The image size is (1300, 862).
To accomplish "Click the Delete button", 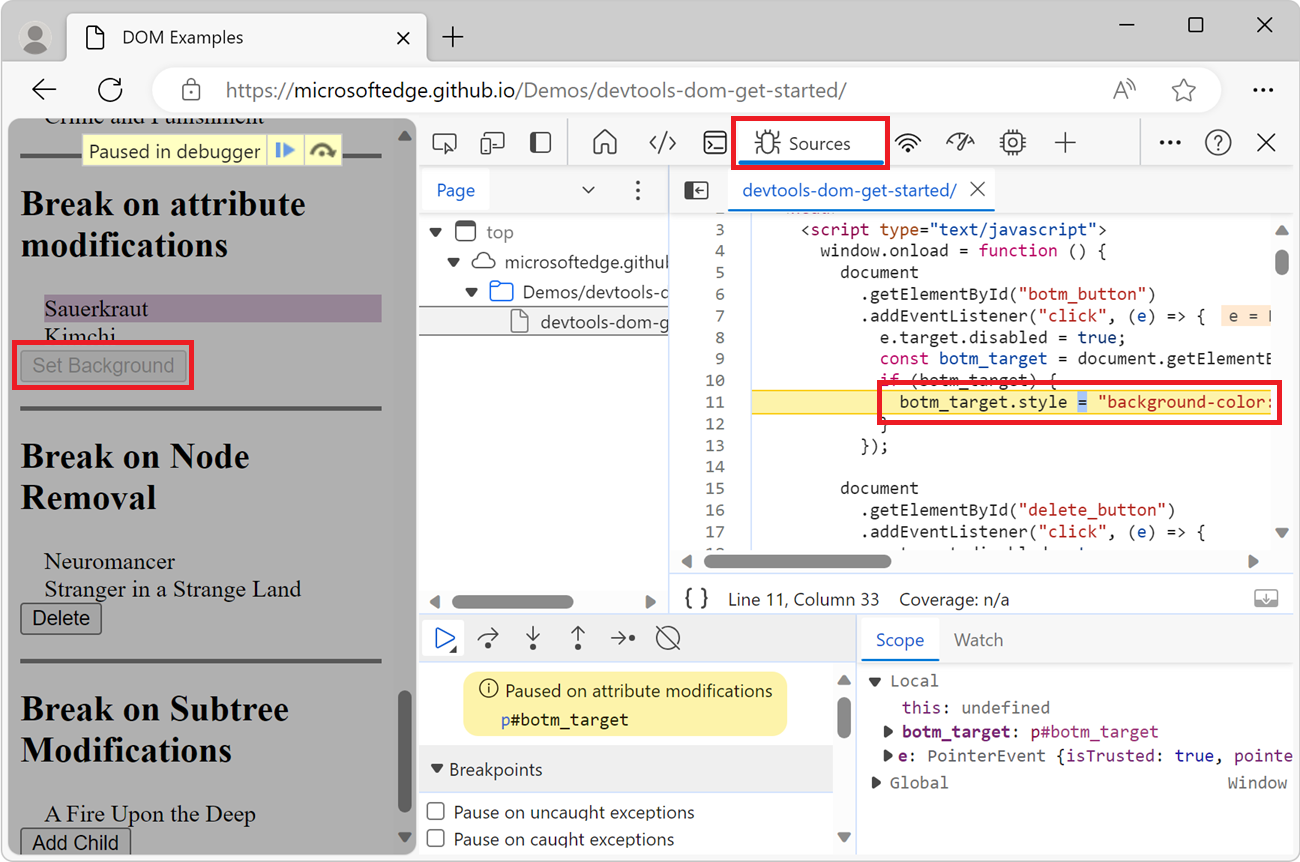I will coord(61,618).
